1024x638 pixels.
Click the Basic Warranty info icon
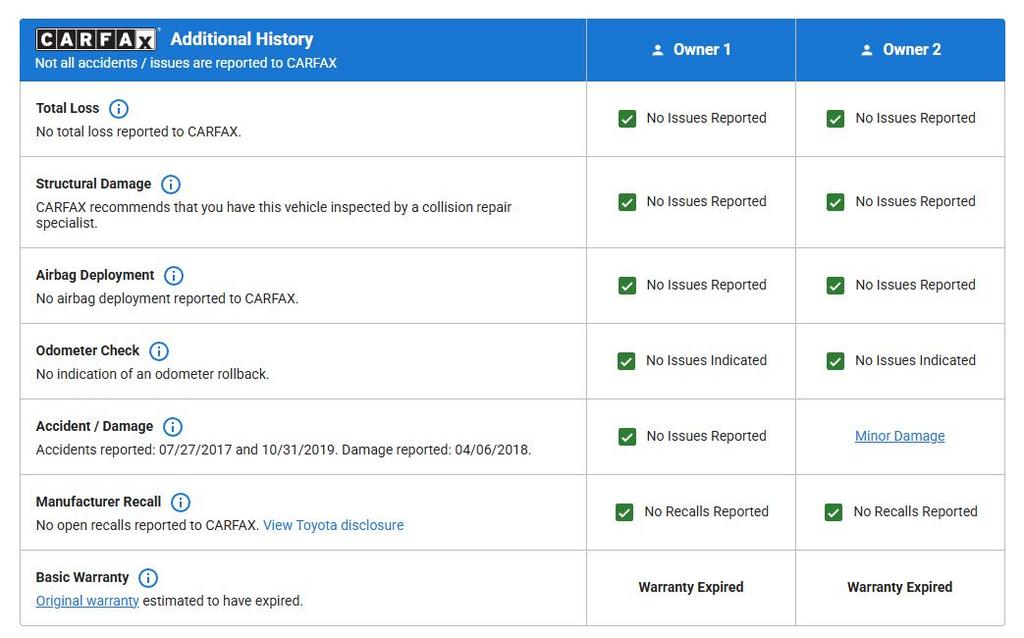[x=148, y=578]
